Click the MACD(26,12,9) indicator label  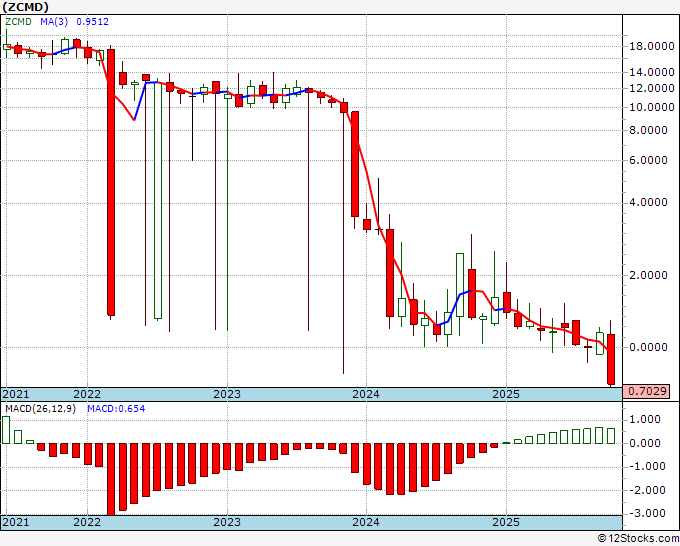pos(41,409)
